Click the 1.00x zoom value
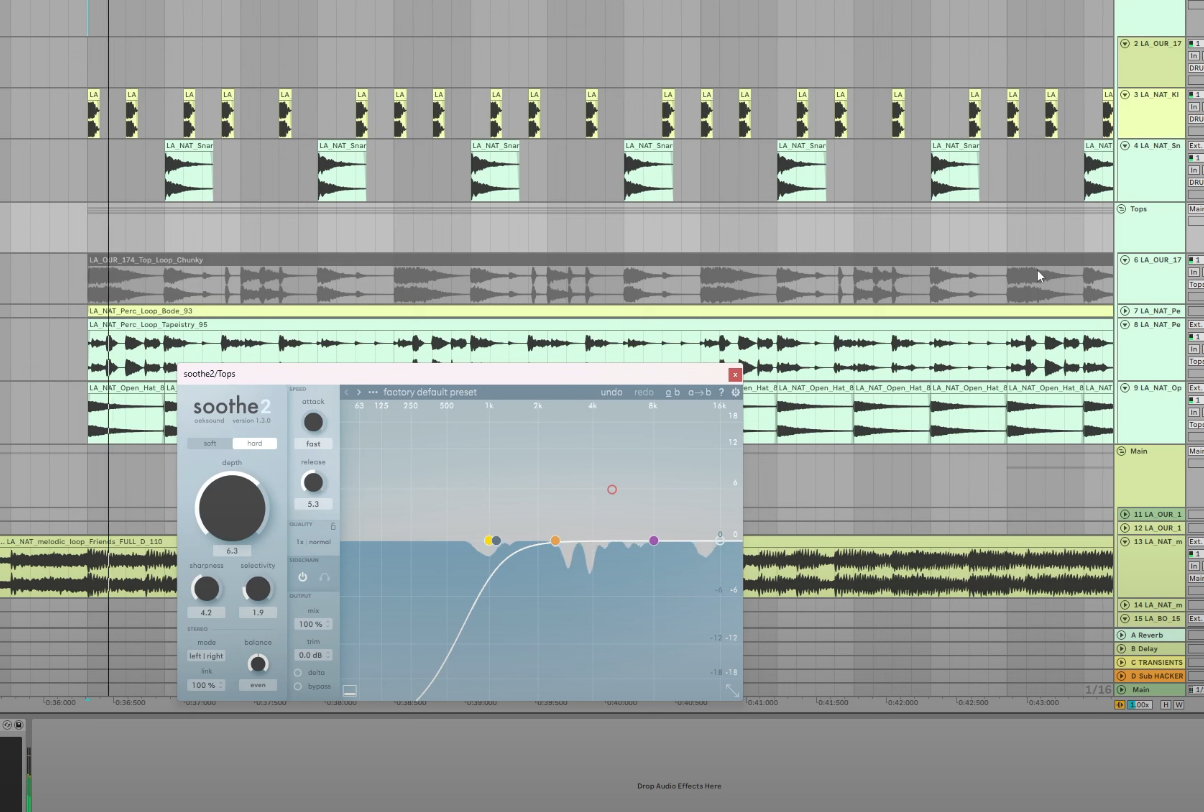The image size is (1204, 812). (1140, 705)
